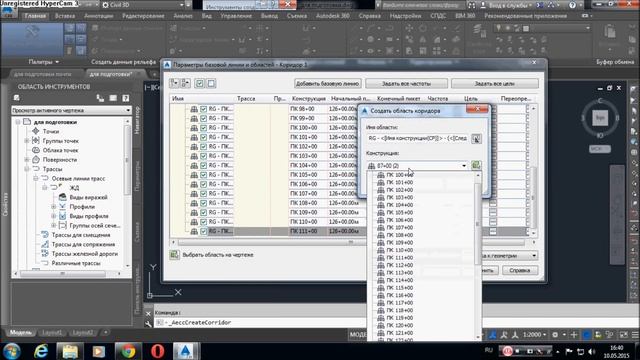Open Chrome from the taskbar
The image size is (640, 360).
click(128, 351)
